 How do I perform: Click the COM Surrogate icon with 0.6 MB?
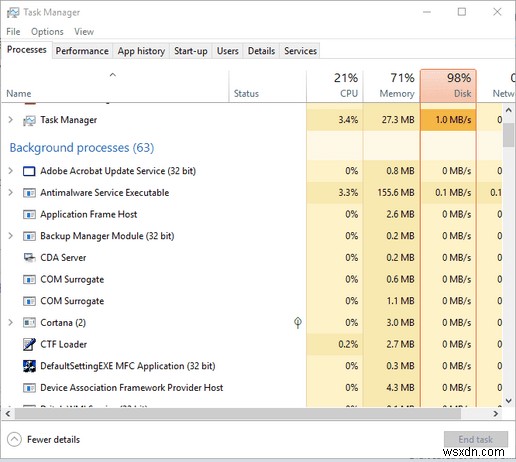pos(29,279)
